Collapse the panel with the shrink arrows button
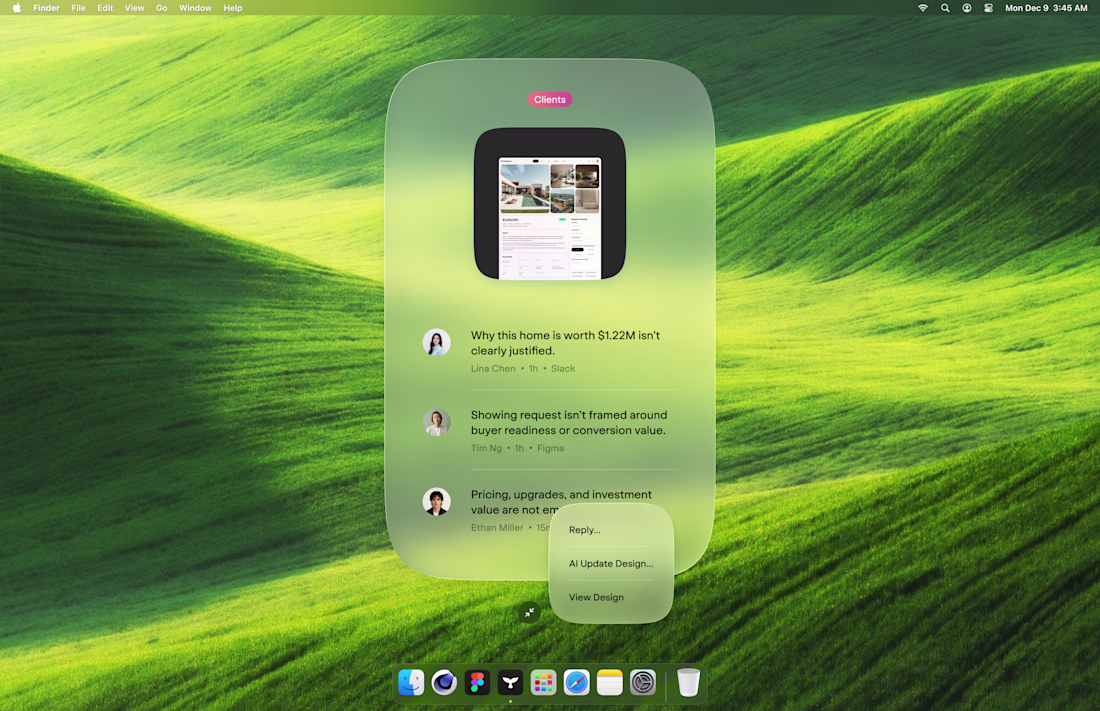 point(530,613)
